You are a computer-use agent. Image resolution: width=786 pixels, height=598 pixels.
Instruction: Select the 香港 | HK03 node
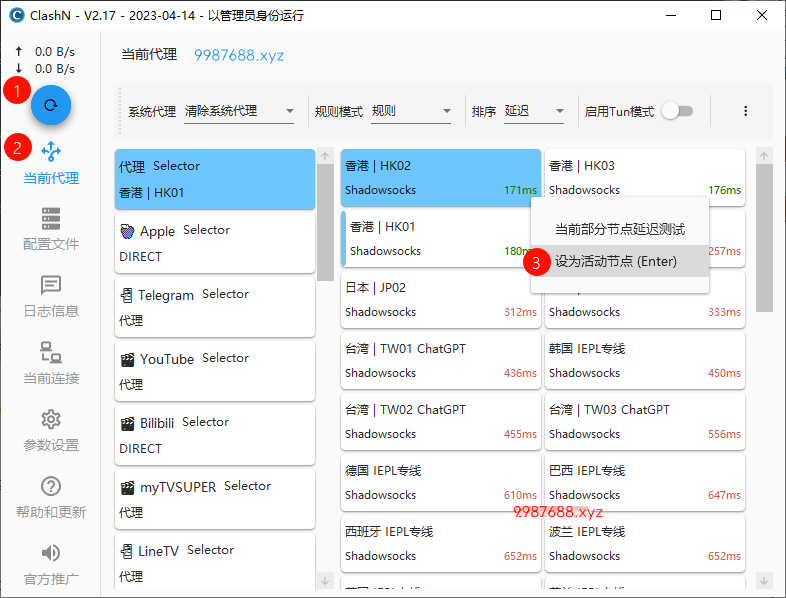[645, 177]
